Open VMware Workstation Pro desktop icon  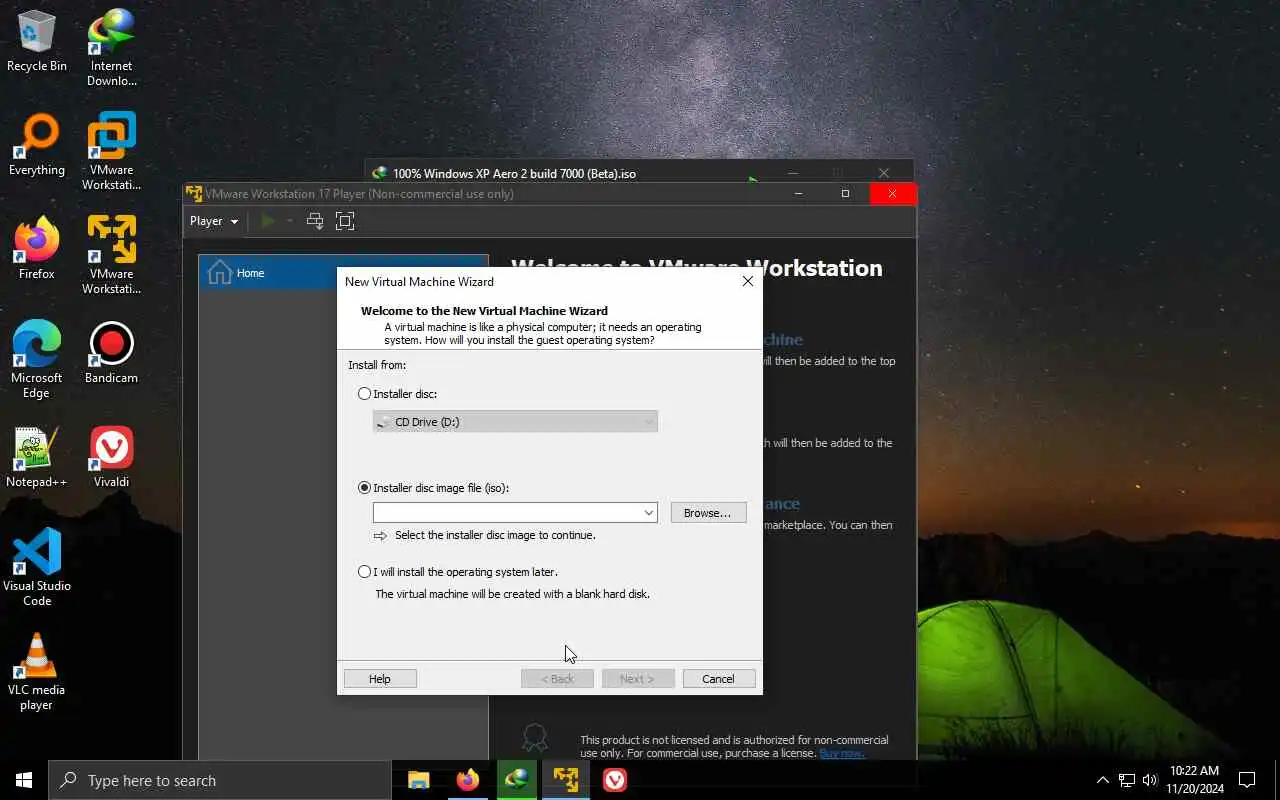pos(111,151)
